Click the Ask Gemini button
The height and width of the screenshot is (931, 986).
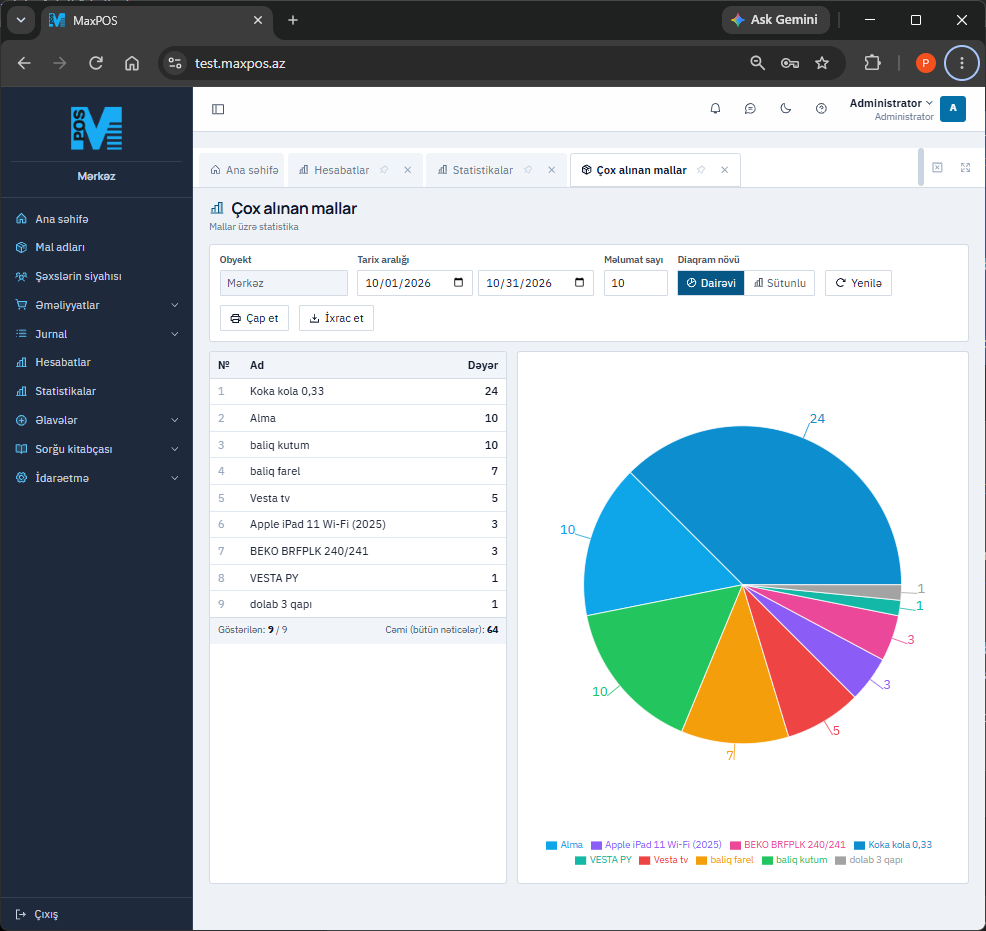tap(775, 19)
